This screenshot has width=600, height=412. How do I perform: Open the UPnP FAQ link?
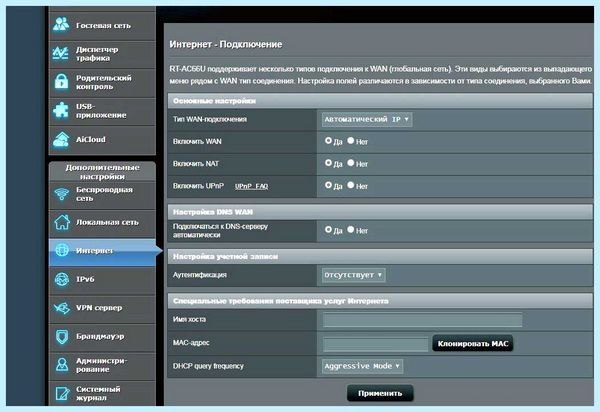pyautogui.click(x=251, y=186)
